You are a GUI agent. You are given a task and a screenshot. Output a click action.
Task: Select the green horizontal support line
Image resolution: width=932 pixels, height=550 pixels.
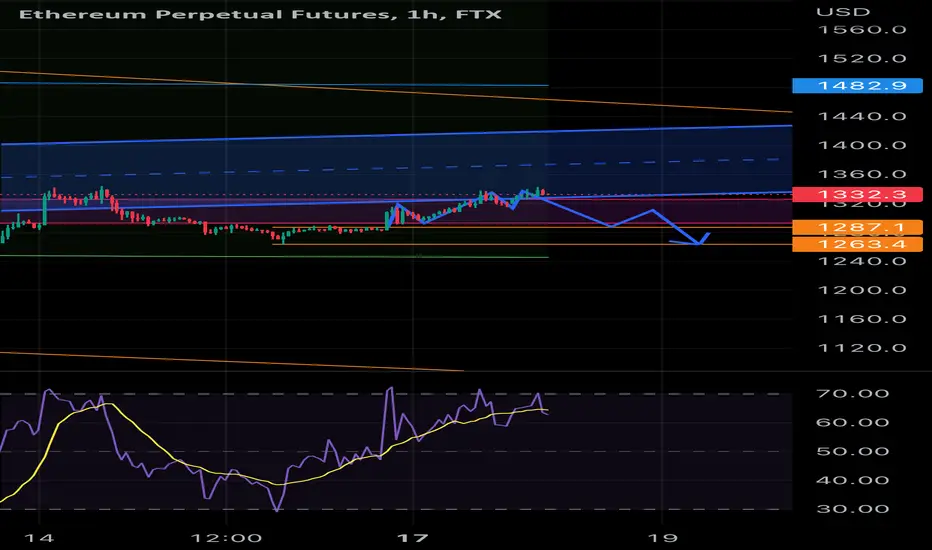click(x=273, y=257)
